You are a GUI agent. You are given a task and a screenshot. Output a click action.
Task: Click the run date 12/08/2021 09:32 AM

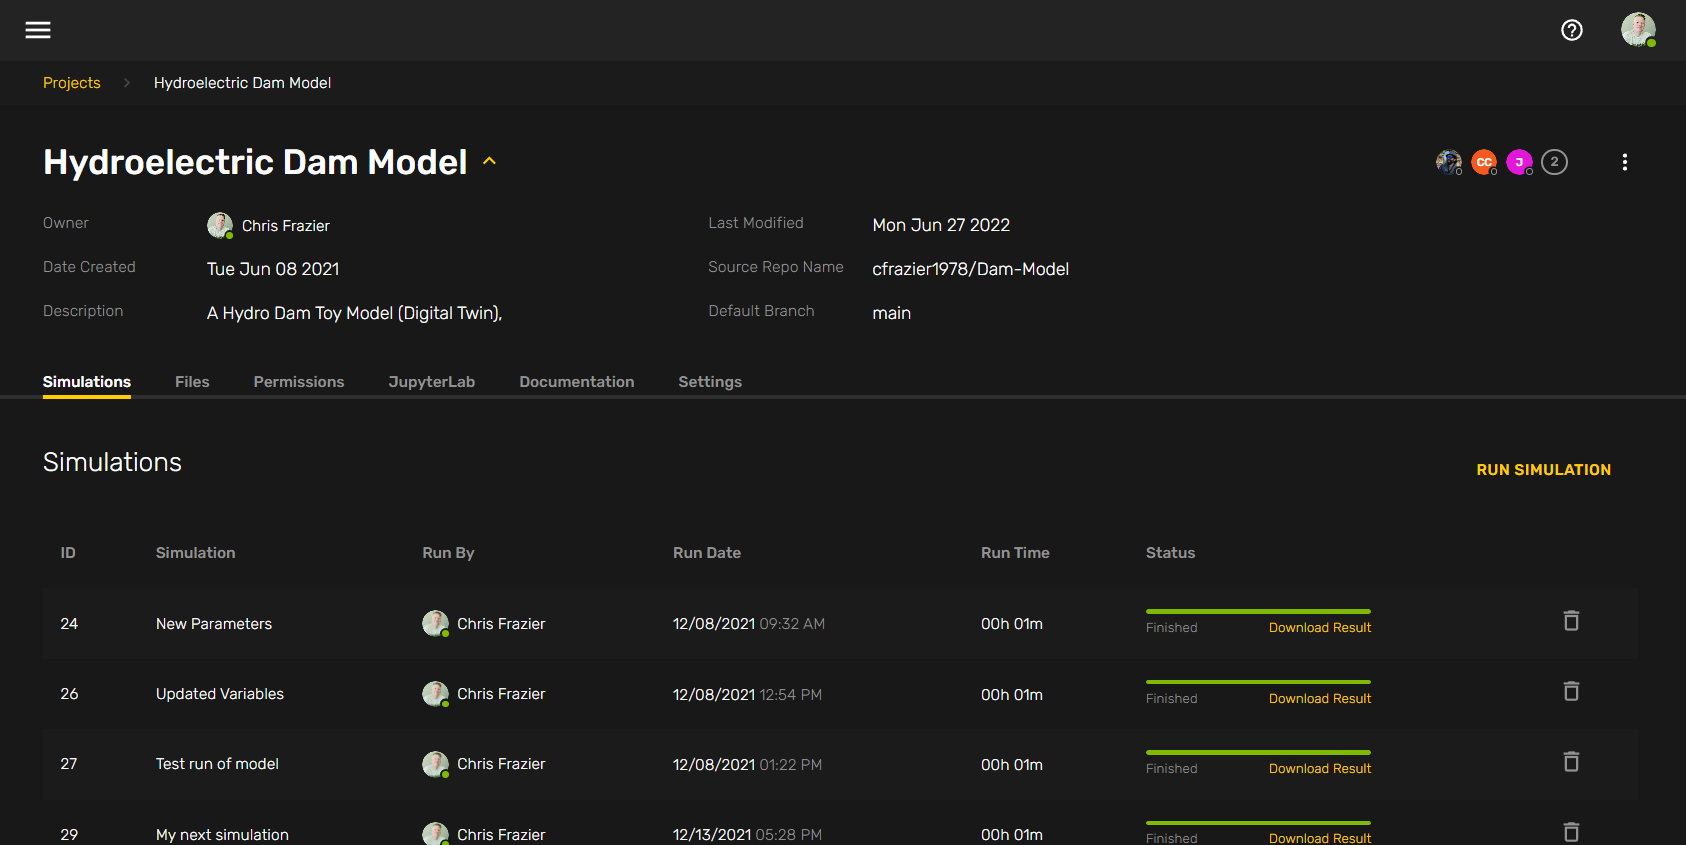pyautogui.click(x=749, y=624)
